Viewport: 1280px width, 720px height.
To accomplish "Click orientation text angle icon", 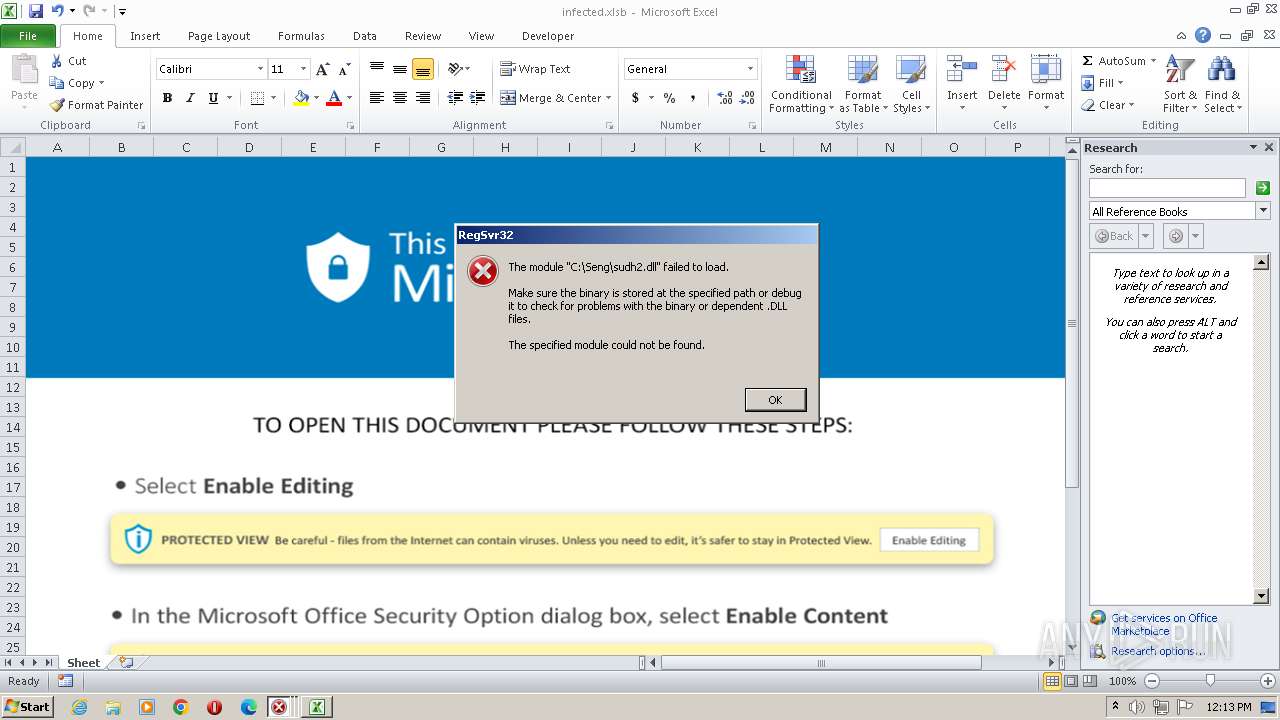I will point(455,69).
